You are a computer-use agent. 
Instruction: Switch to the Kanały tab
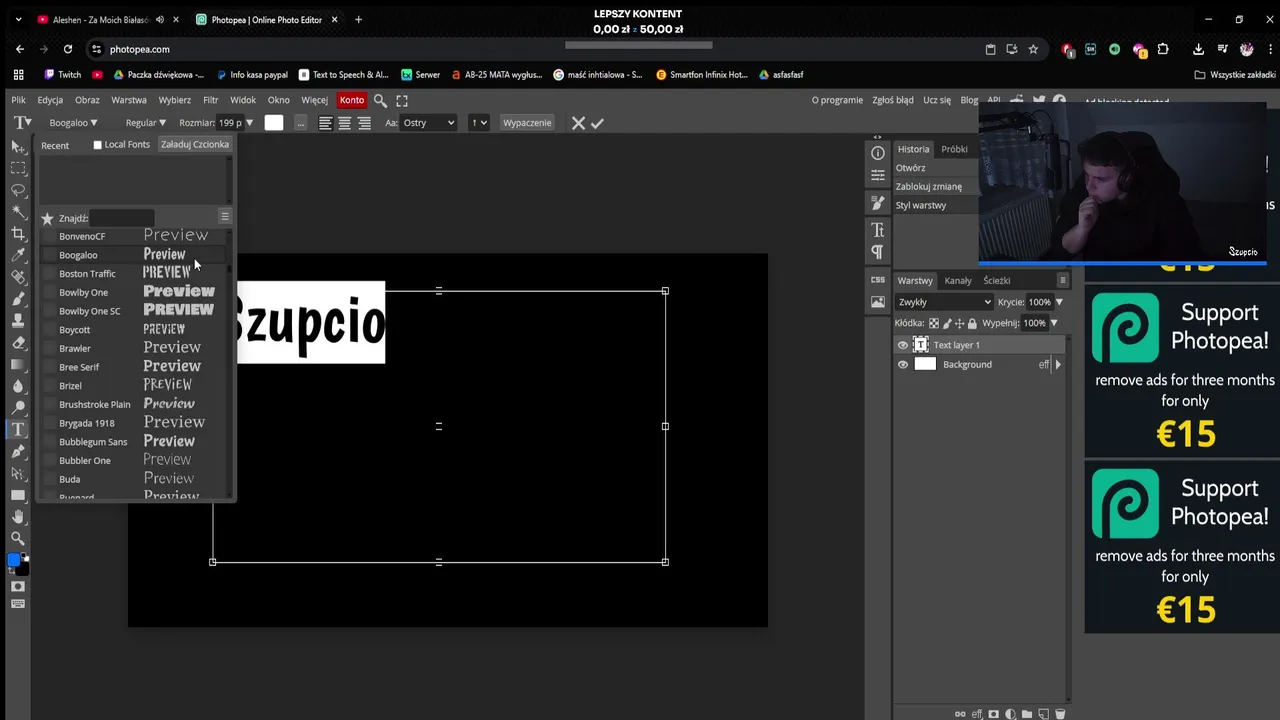[958, 281]
